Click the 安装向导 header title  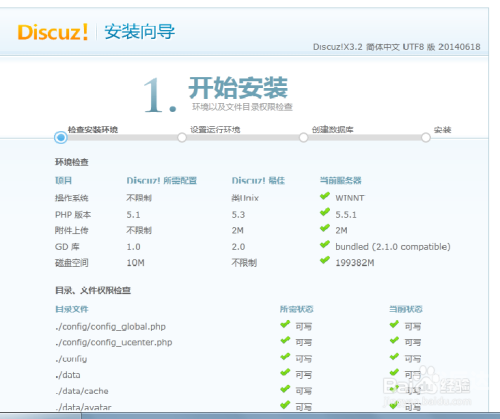140,32
